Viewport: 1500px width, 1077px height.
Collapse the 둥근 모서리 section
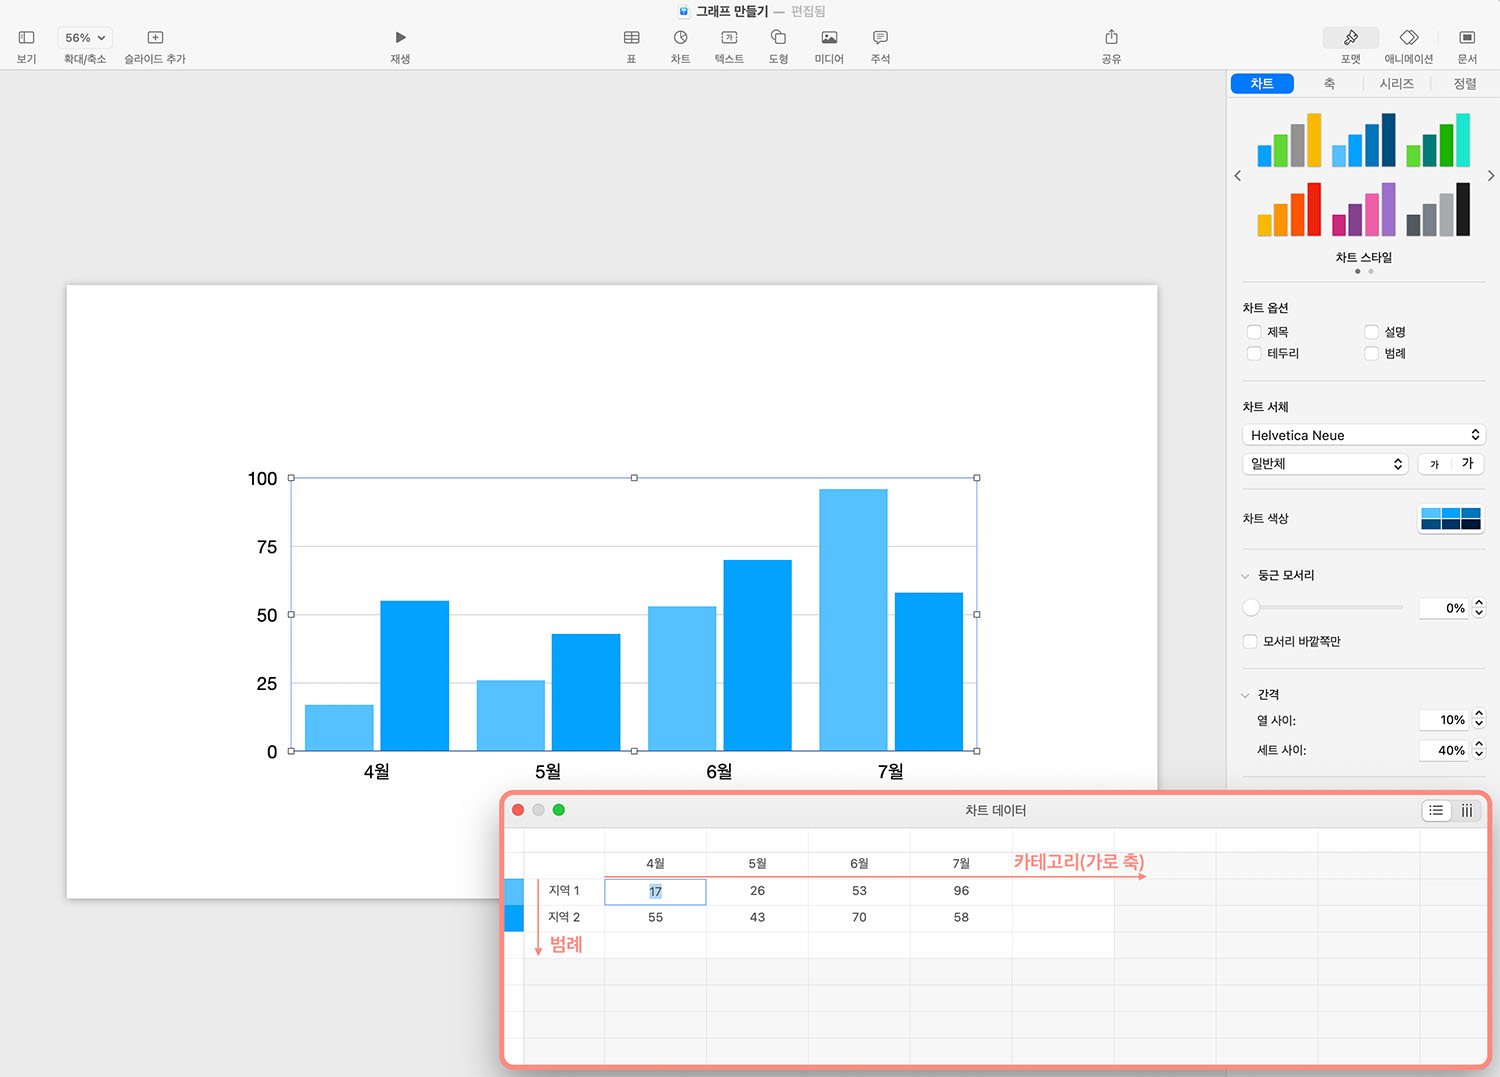click(x=1245, y=576)
